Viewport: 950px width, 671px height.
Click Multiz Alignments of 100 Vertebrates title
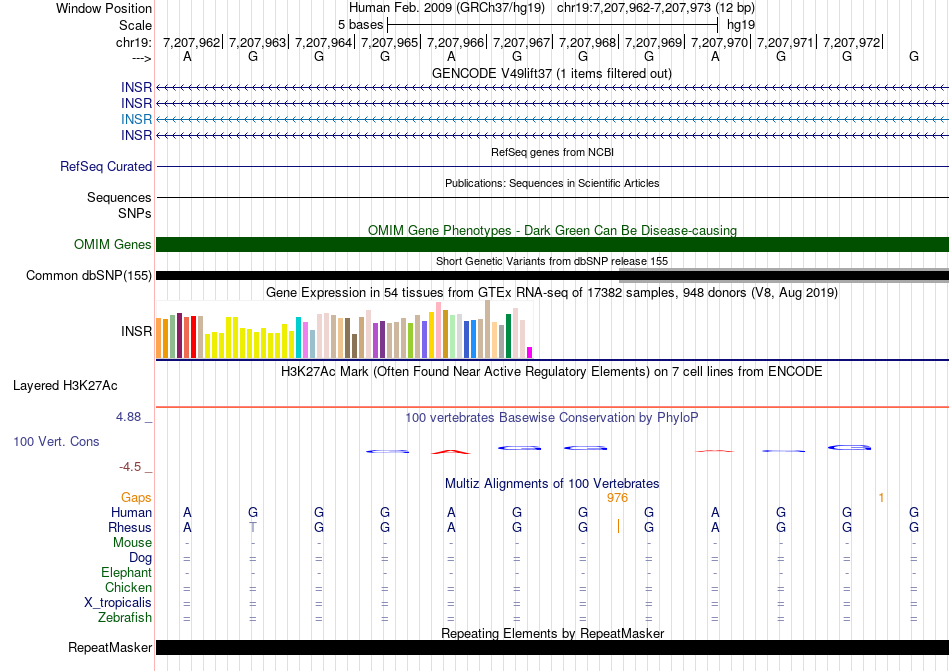(551, 483)
